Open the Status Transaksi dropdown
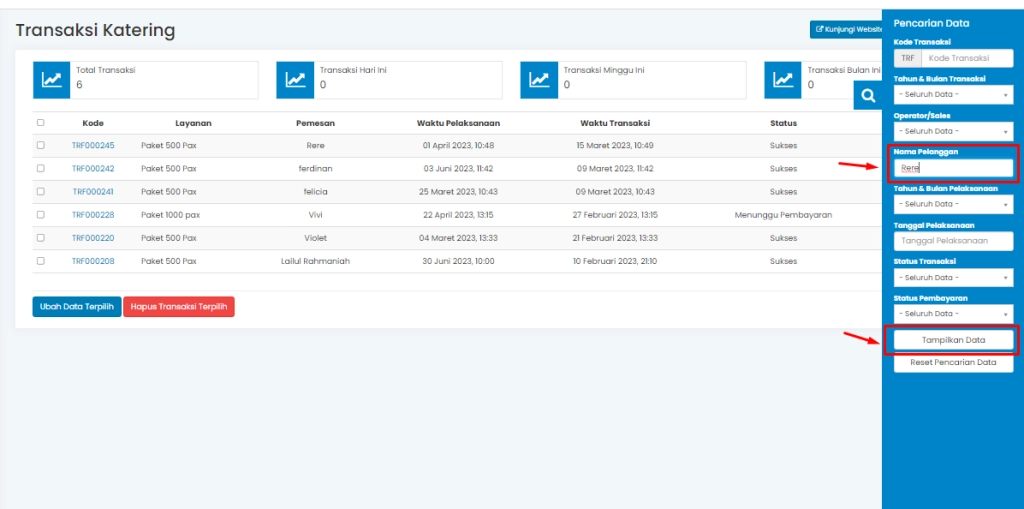Screen dimensions: 1024x509 pos(953,277)
